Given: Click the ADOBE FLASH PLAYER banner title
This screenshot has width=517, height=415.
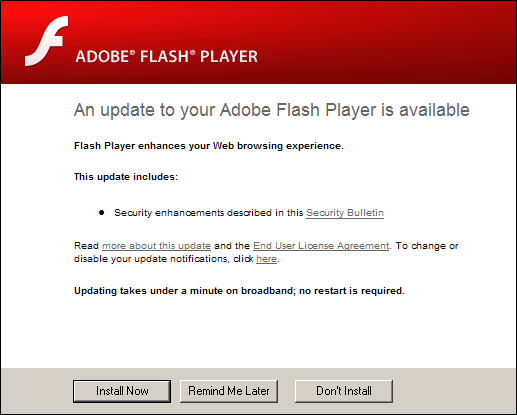Looking at the screenshot, I should (x=166, y=56).
